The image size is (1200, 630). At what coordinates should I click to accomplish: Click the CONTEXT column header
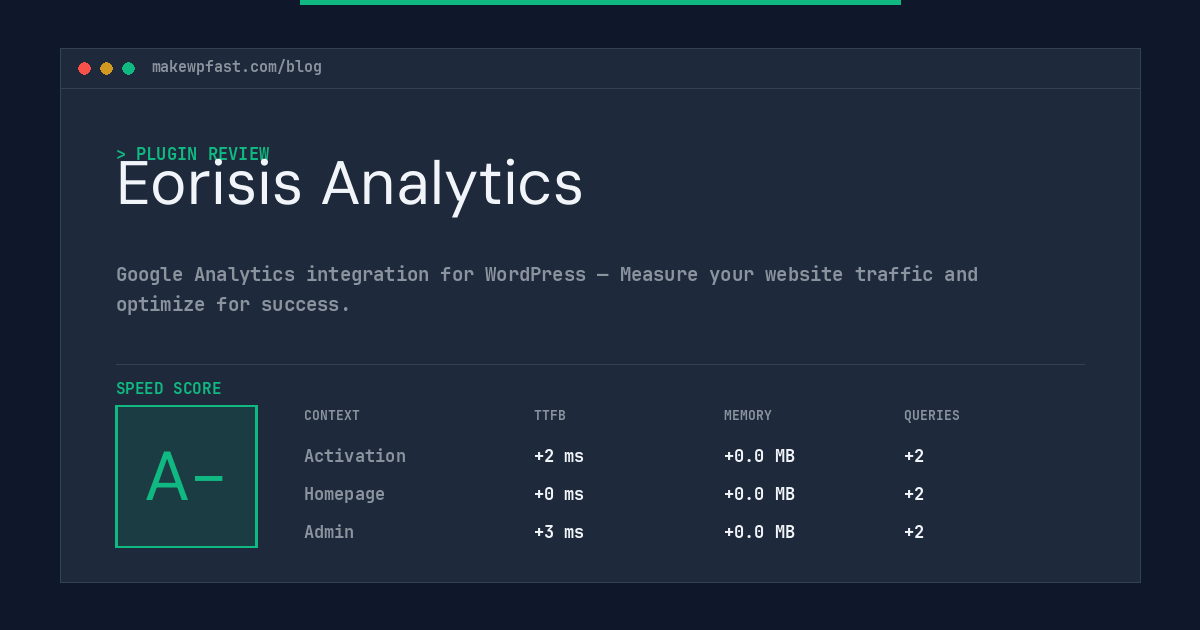click(332, 416)
